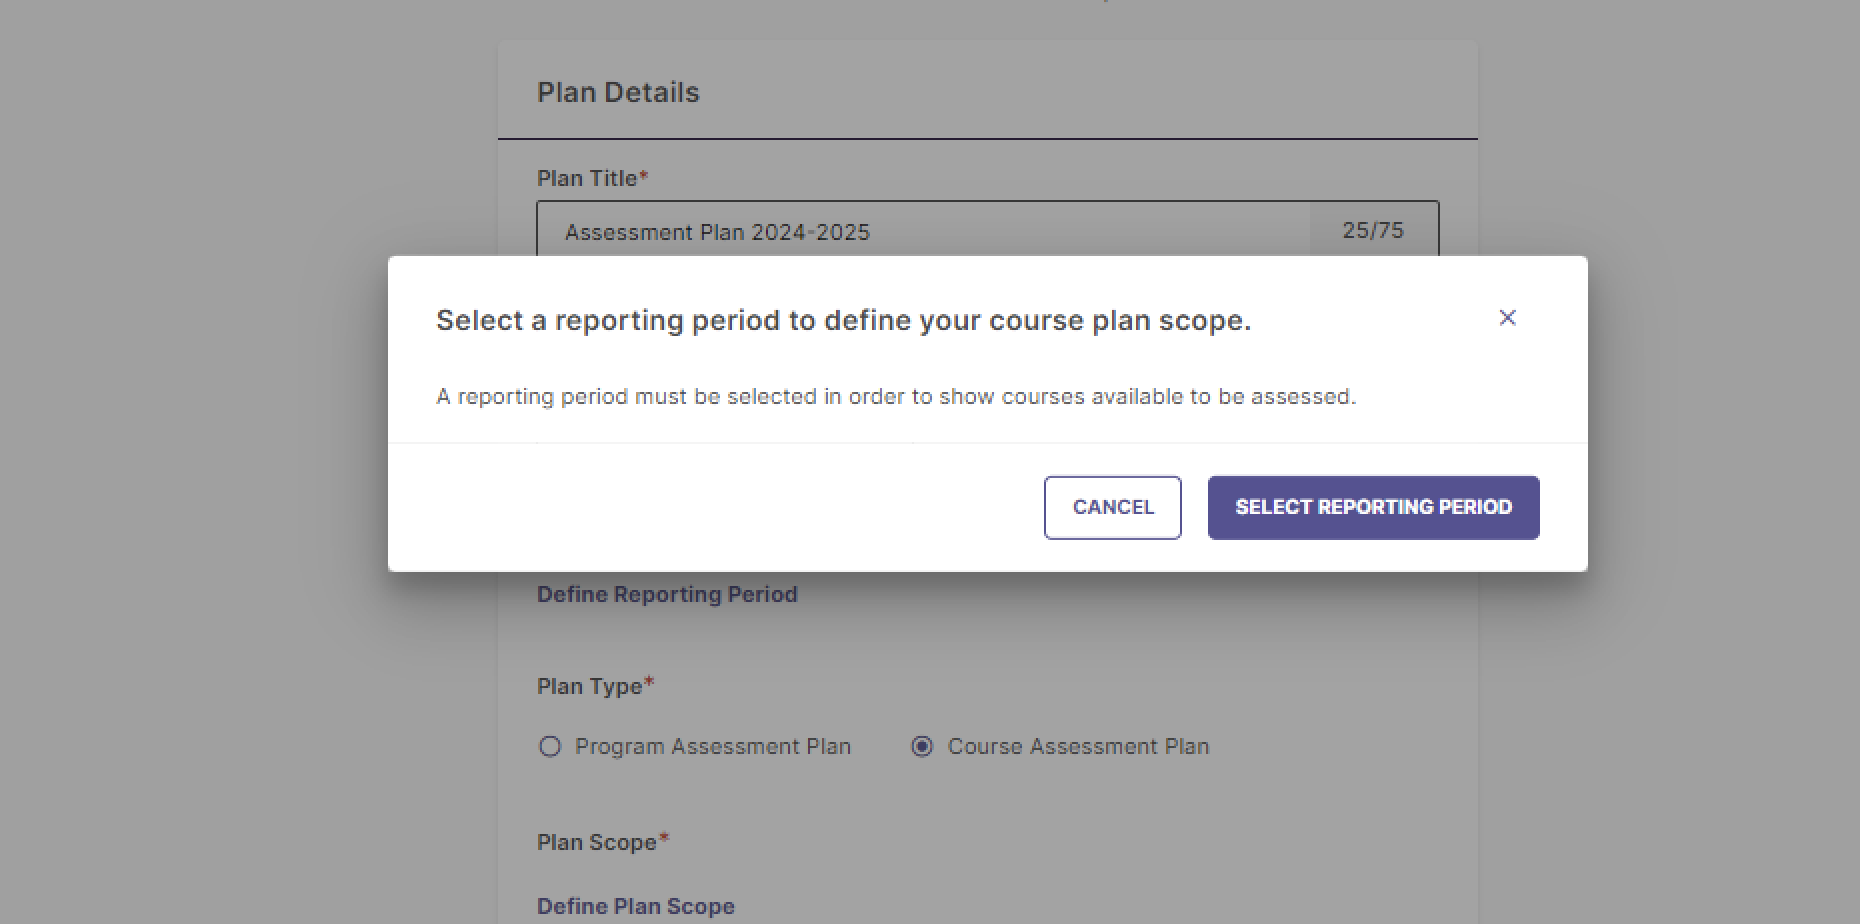The image size is (1860, 924).
Task: Click the Plan Details section heading
Action: coord(618,93)
